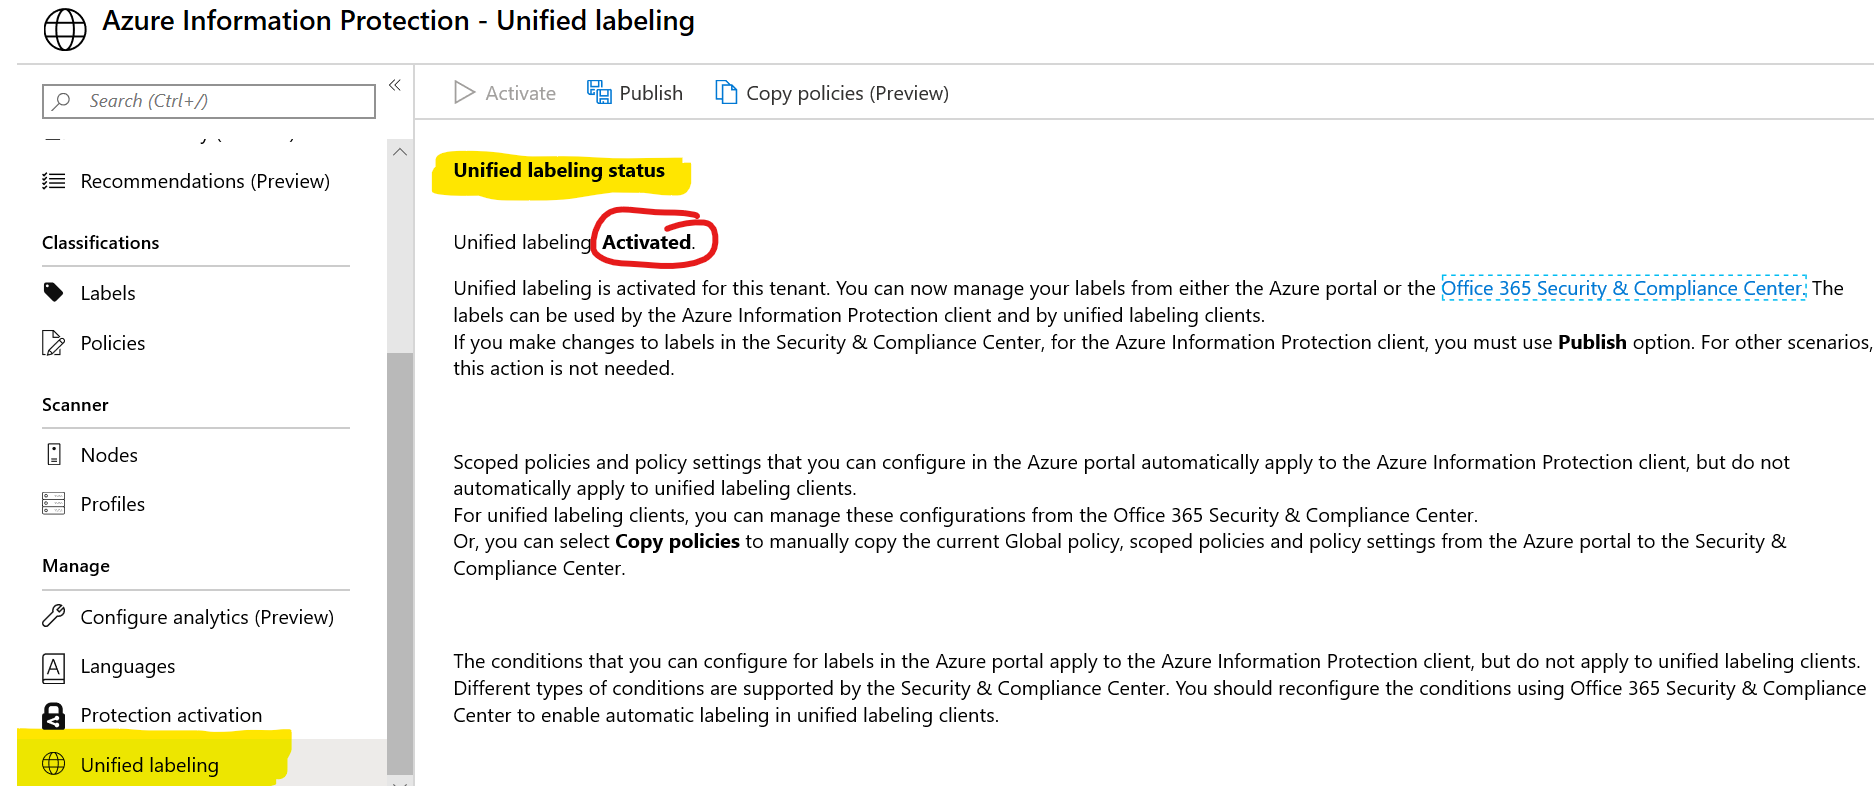
Task: Click the scroll-up arrow in the sidebar
Action: click(x=399, y=151)
